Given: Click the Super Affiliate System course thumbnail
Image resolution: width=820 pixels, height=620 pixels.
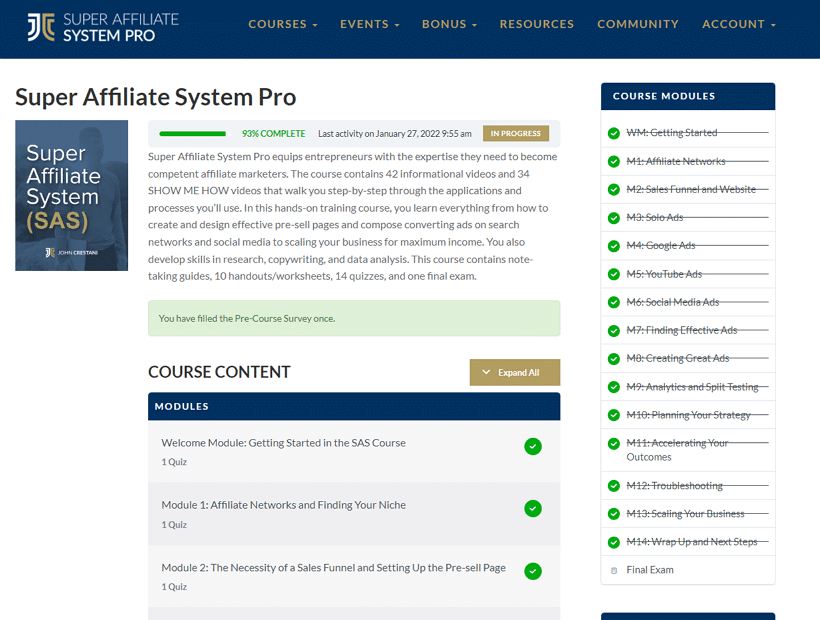Looking at the screenshot, I should [72, 196].
